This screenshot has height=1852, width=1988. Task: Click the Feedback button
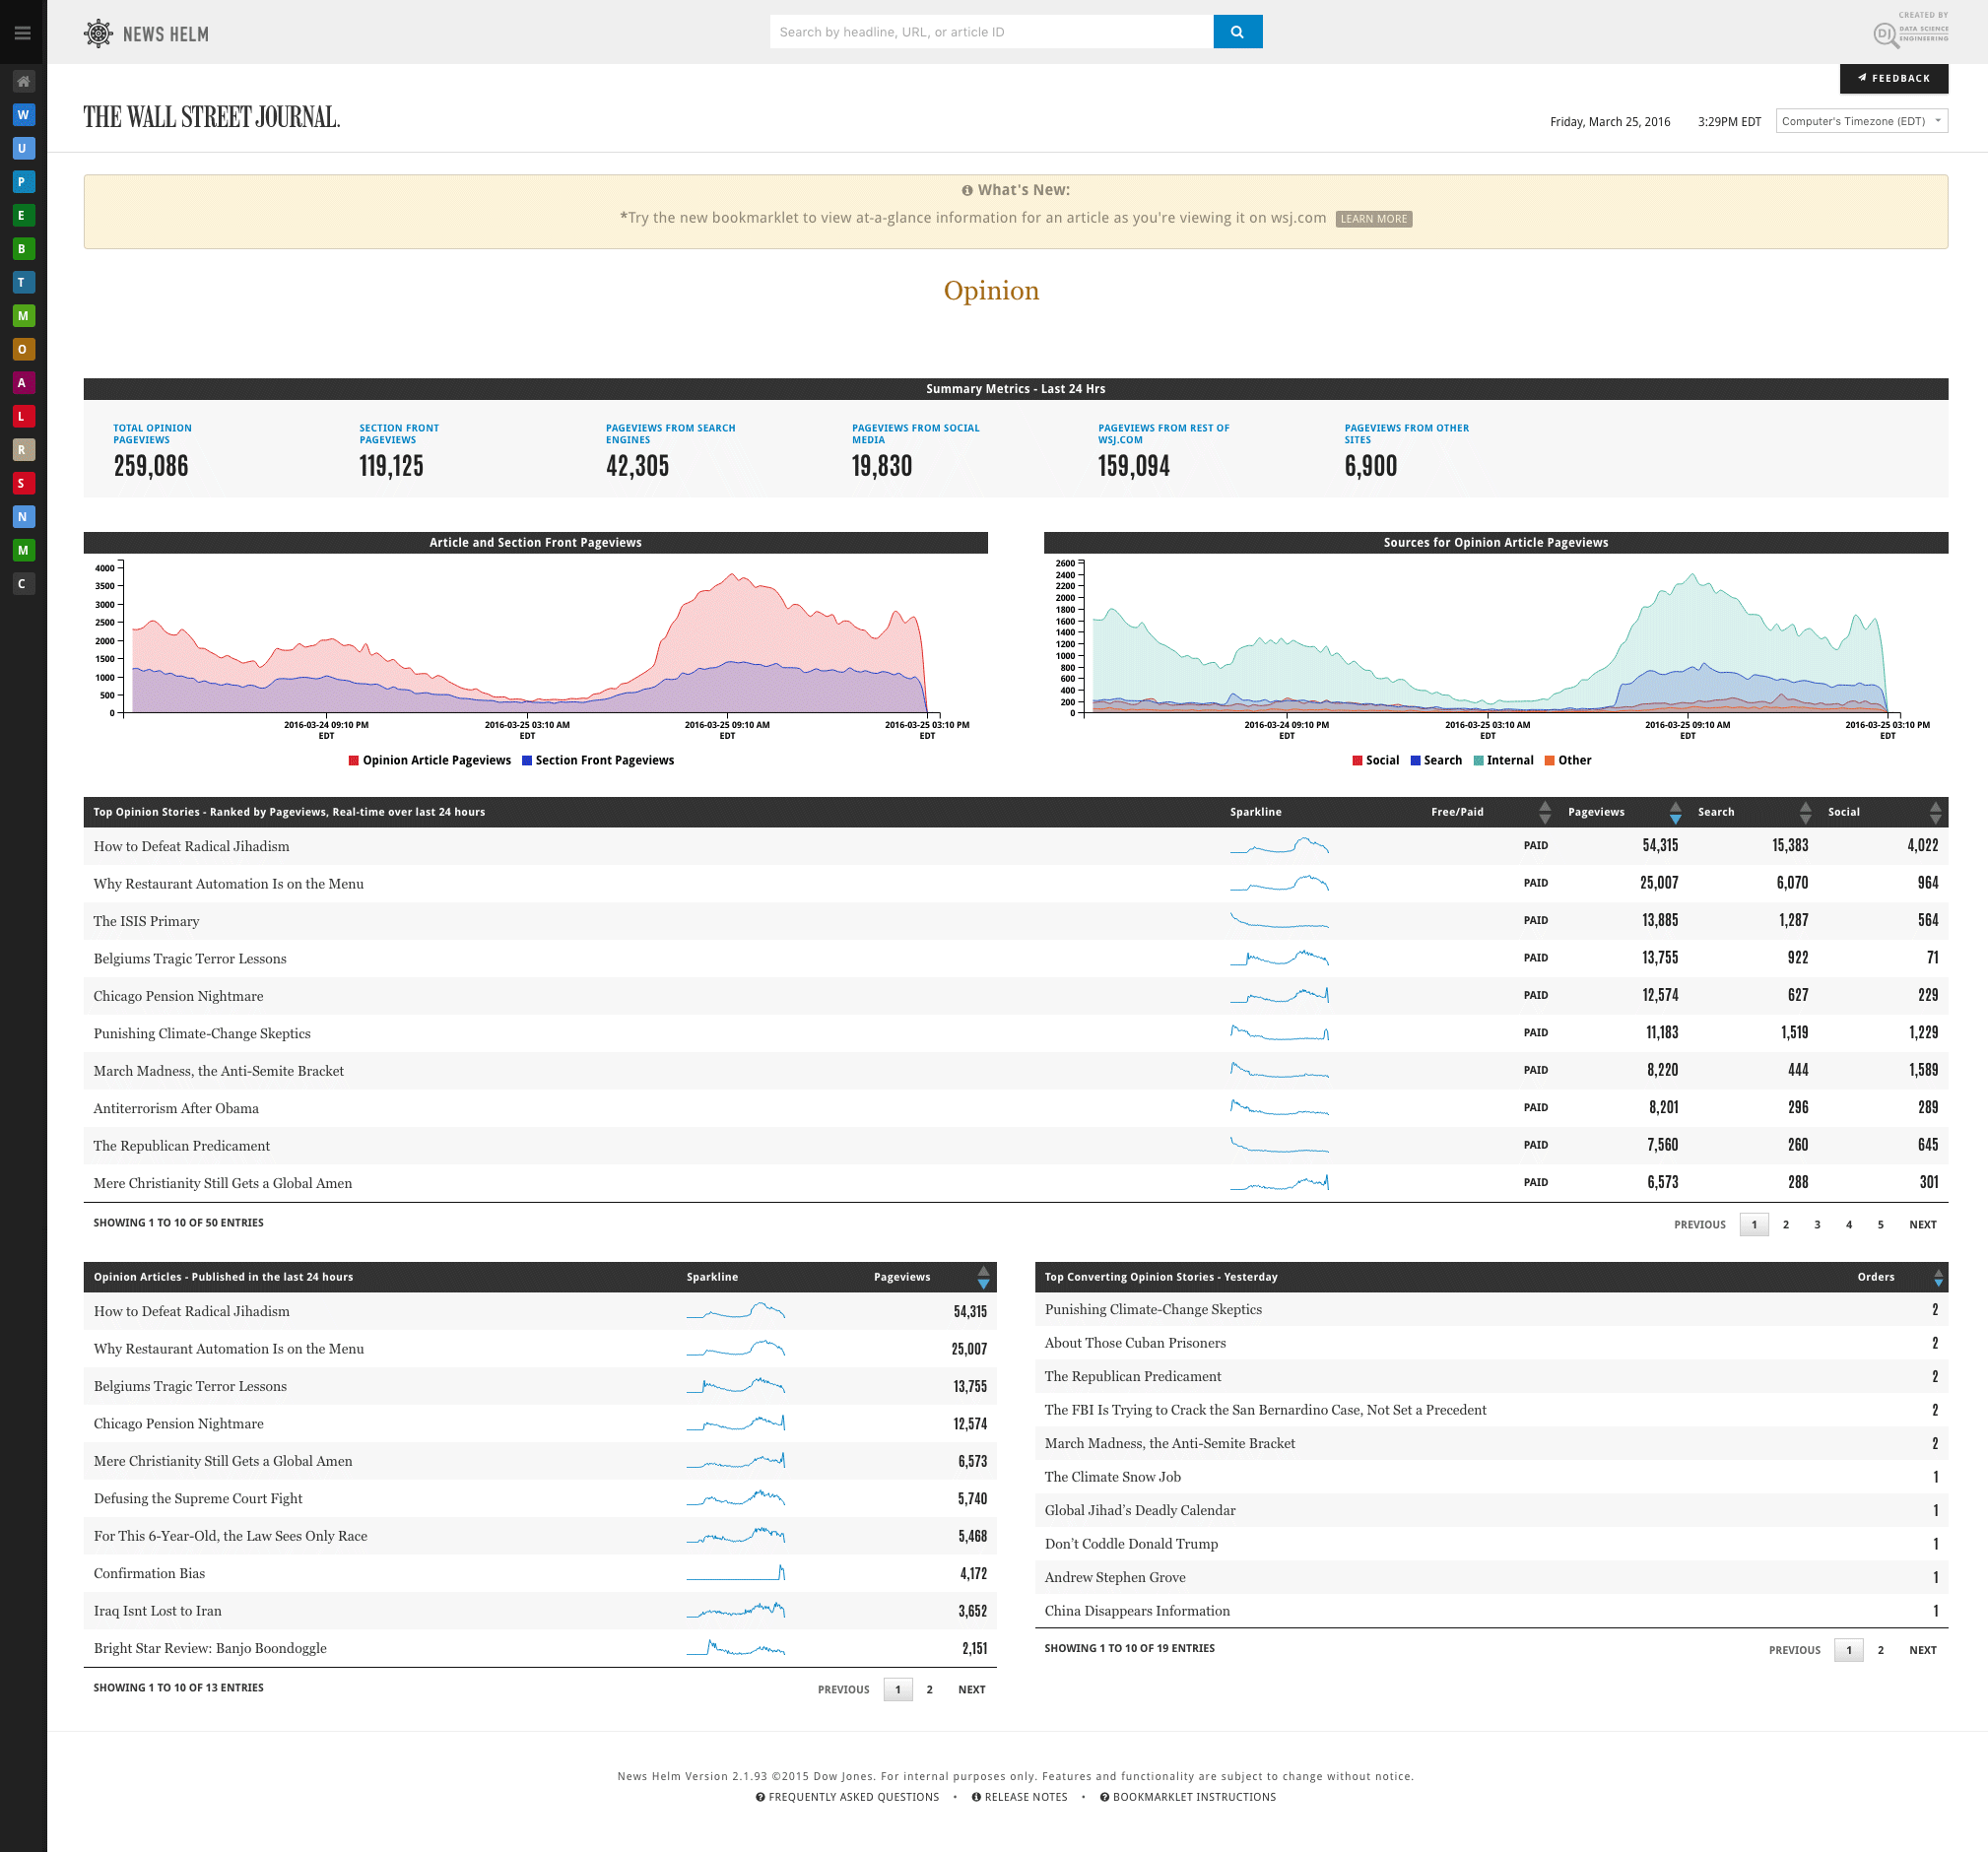tap(1893, 78)
